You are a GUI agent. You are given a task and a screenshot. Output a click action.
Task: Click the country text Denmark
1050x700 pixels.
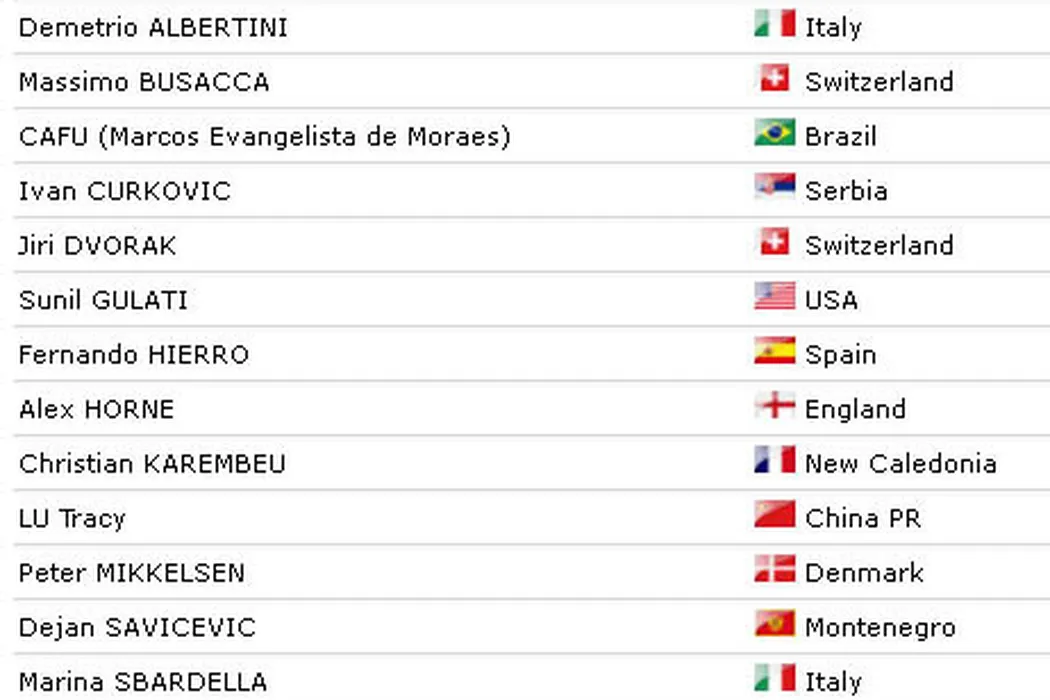(x=864, y=573)
